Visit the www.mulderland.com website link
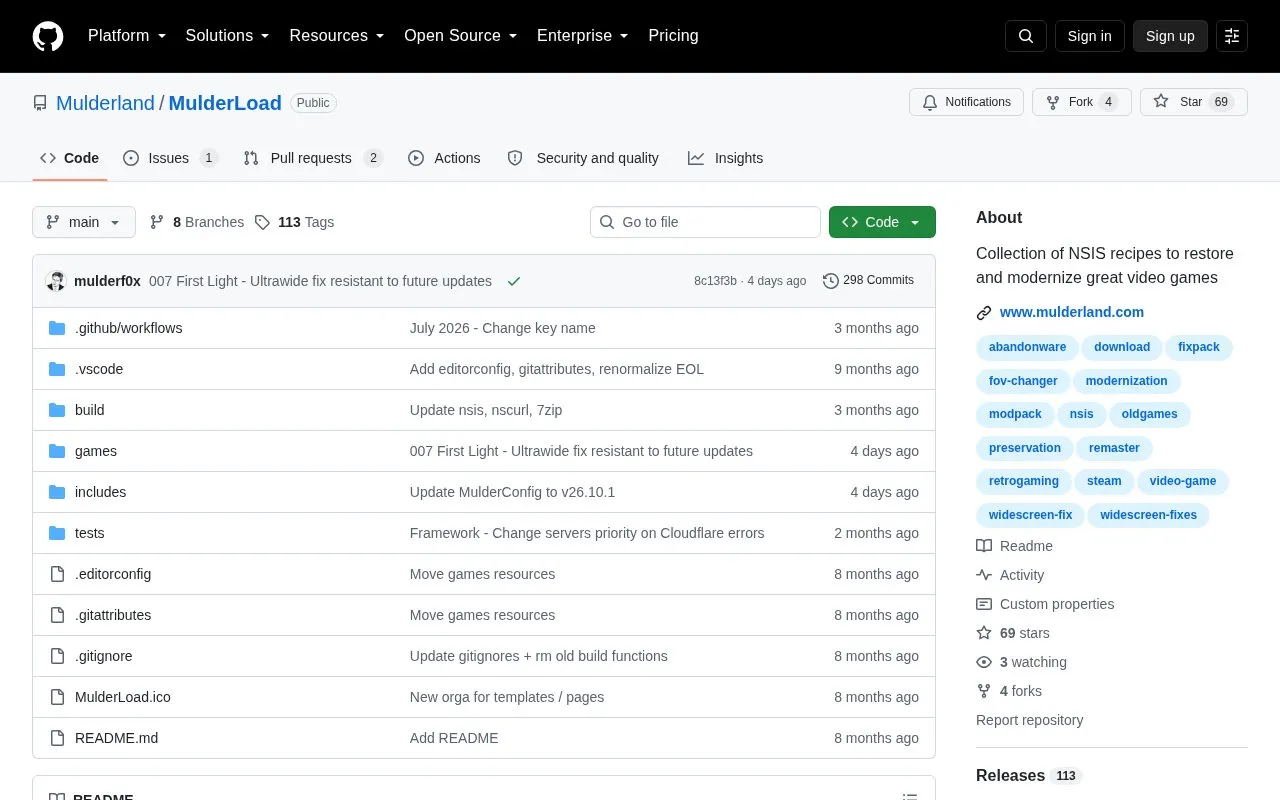1280x800 pixels. (x=1072, y=312)
